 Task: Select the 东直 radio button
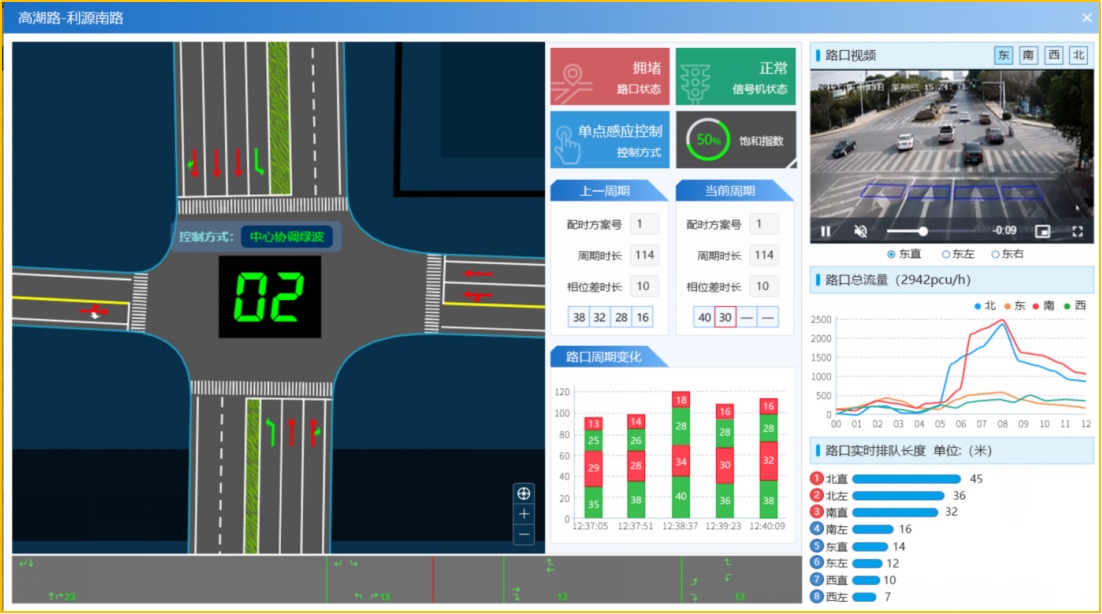tap(891, 255)
